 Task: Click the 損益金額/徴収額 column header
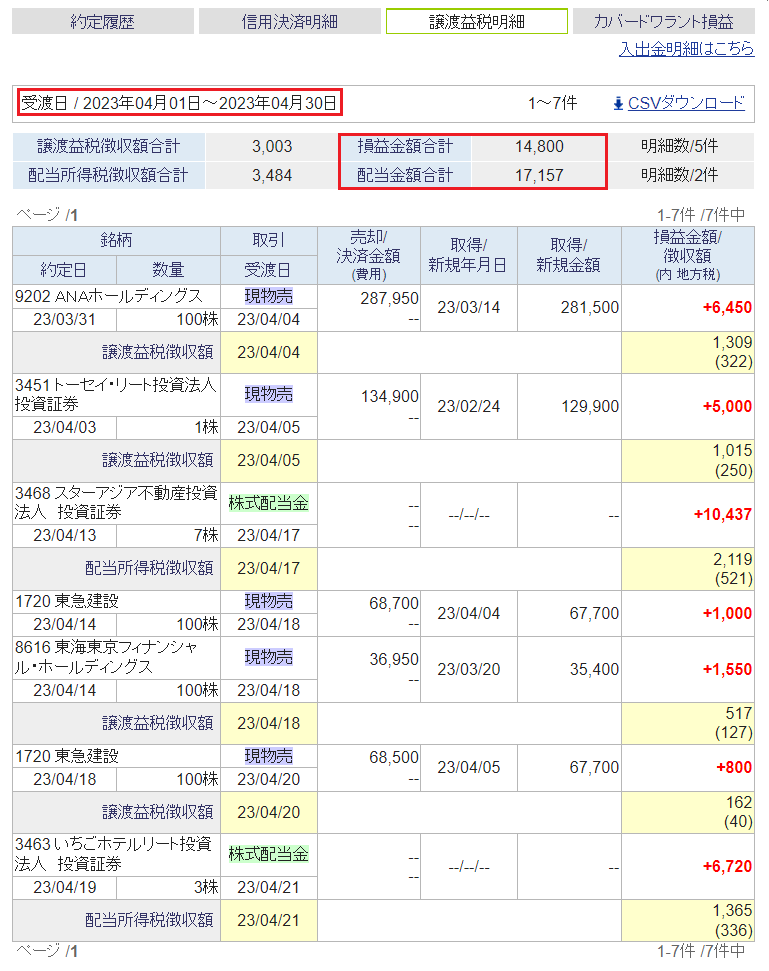point(688,255)
